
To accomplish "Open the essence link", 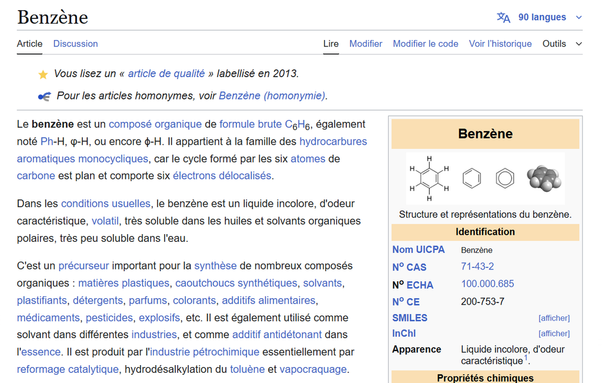I will pos(40,352).
